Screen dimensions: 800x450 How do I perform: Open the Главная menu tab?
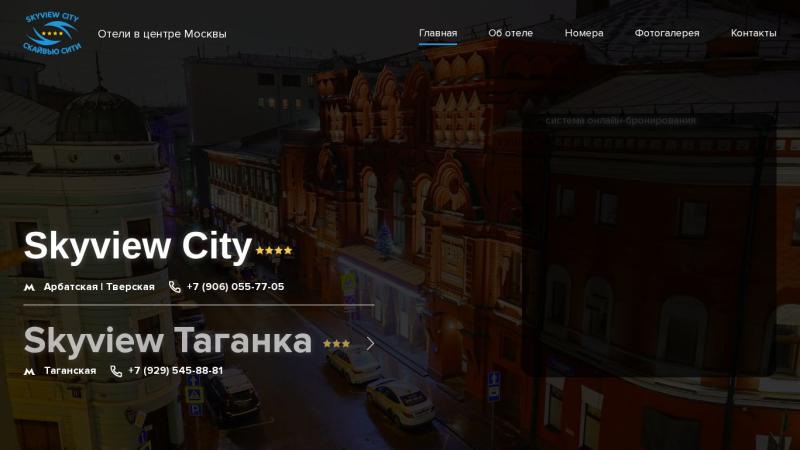coord(438,33)
